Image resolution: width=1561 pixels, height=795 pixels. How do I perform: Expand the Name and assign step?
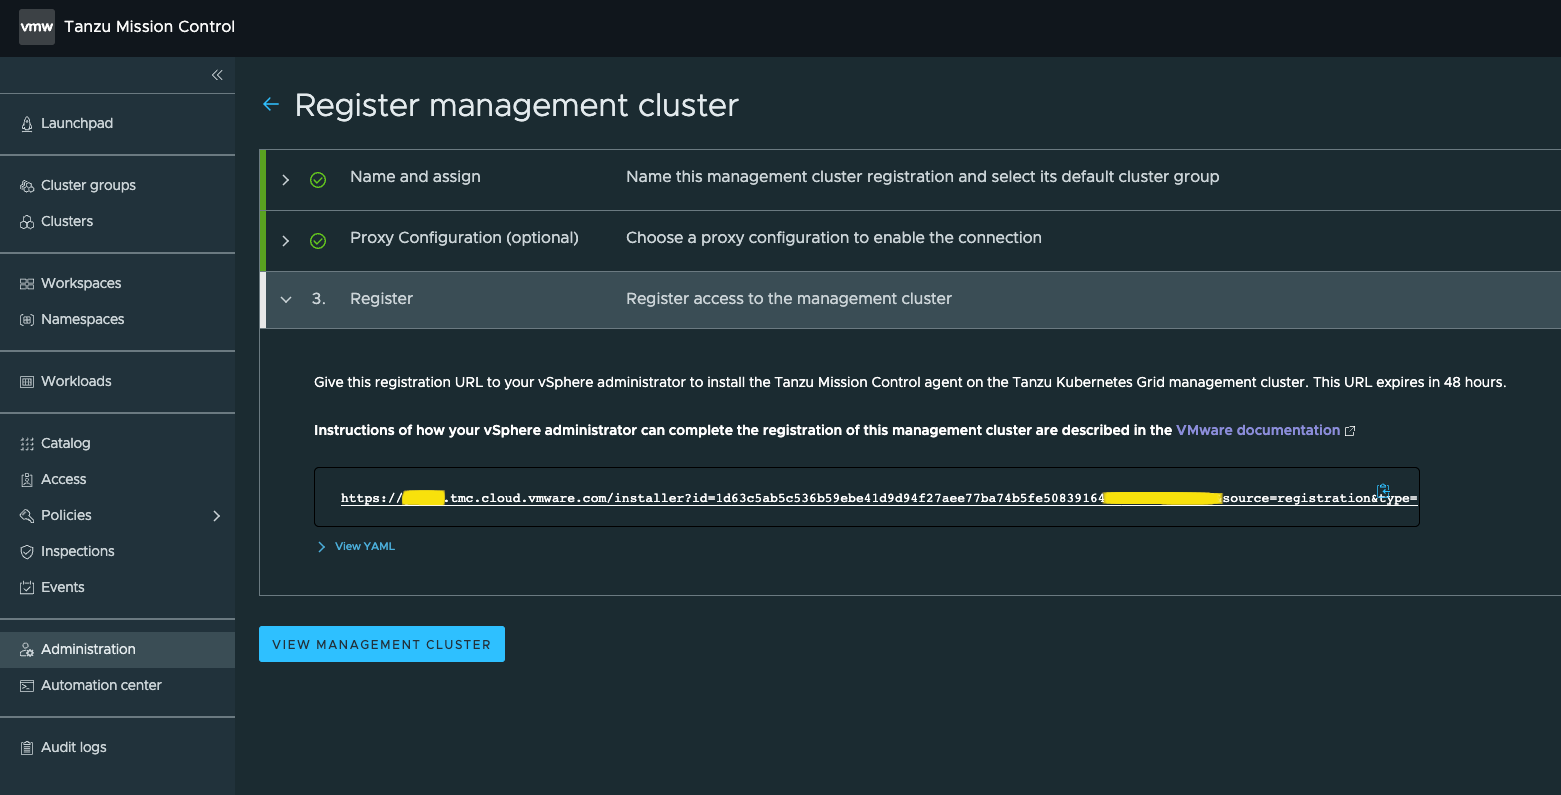285,179
